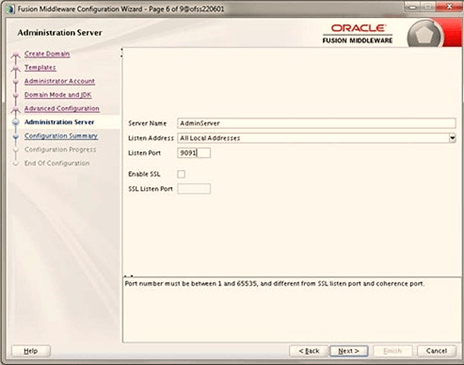
Task: Click the Administrator Account step marker
Action: point(15,81)
